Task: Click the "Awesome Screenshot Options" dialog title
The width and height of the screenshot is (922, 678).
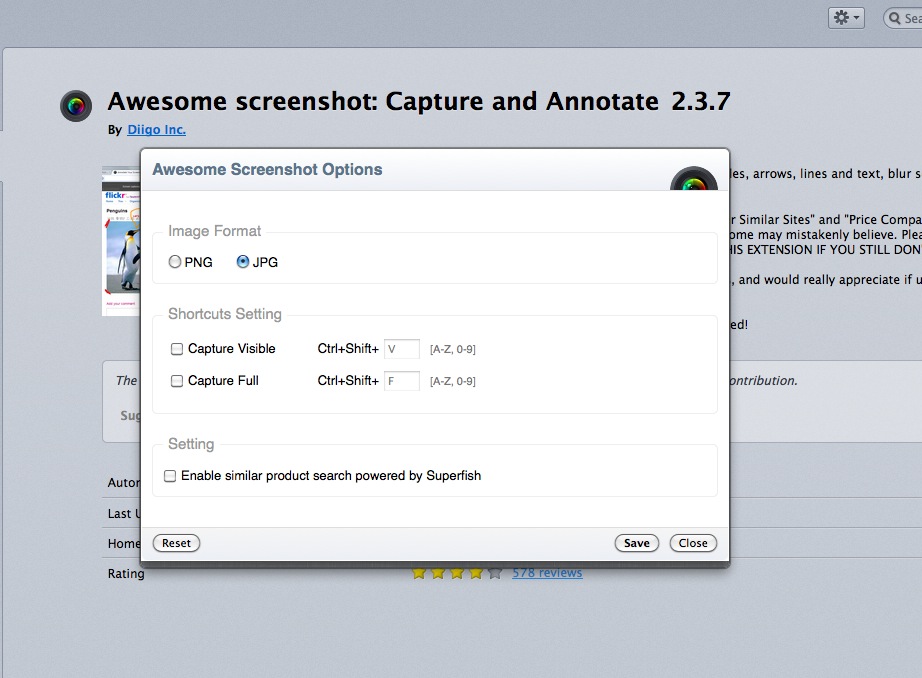Action: pos(268,169)
